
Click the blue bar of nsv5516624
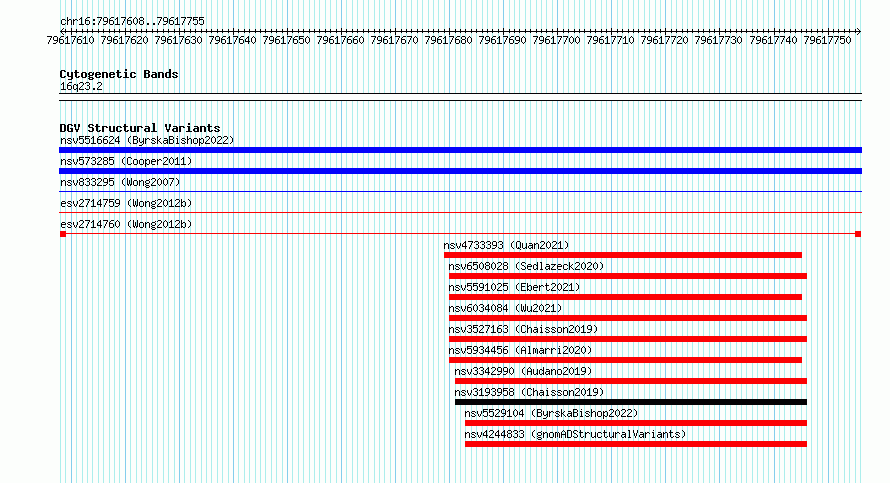[x=460, y=150]
